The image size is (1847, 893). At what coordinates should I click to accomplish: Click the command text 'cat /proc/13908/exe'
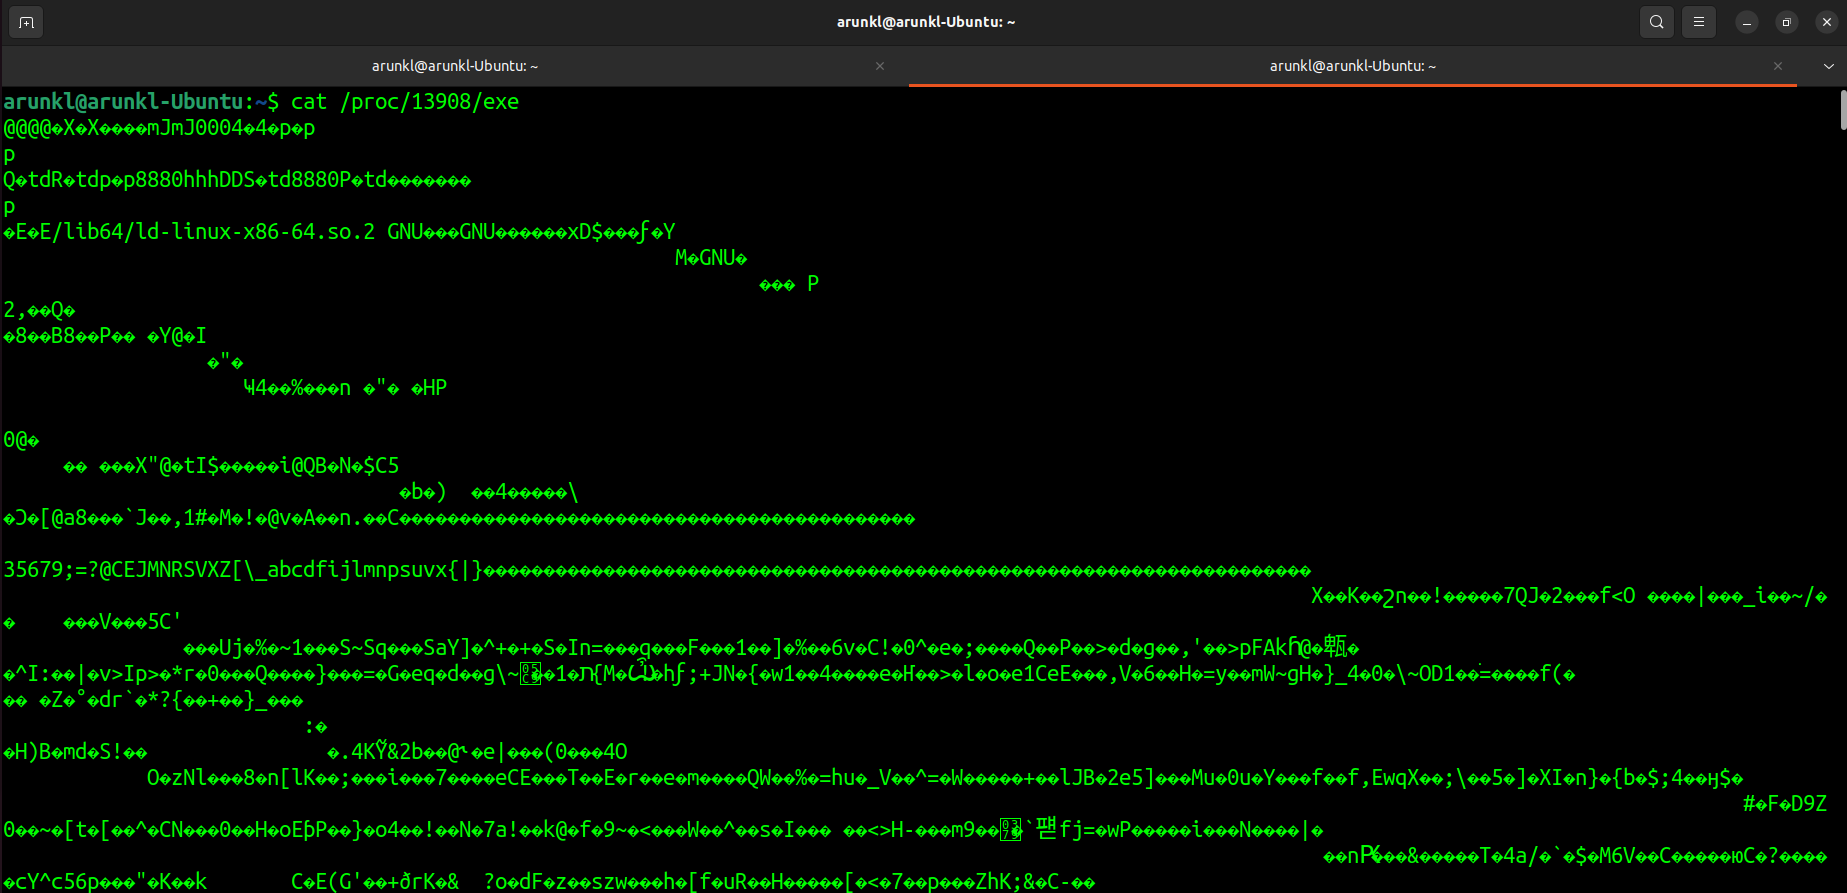tap(405, 102)
